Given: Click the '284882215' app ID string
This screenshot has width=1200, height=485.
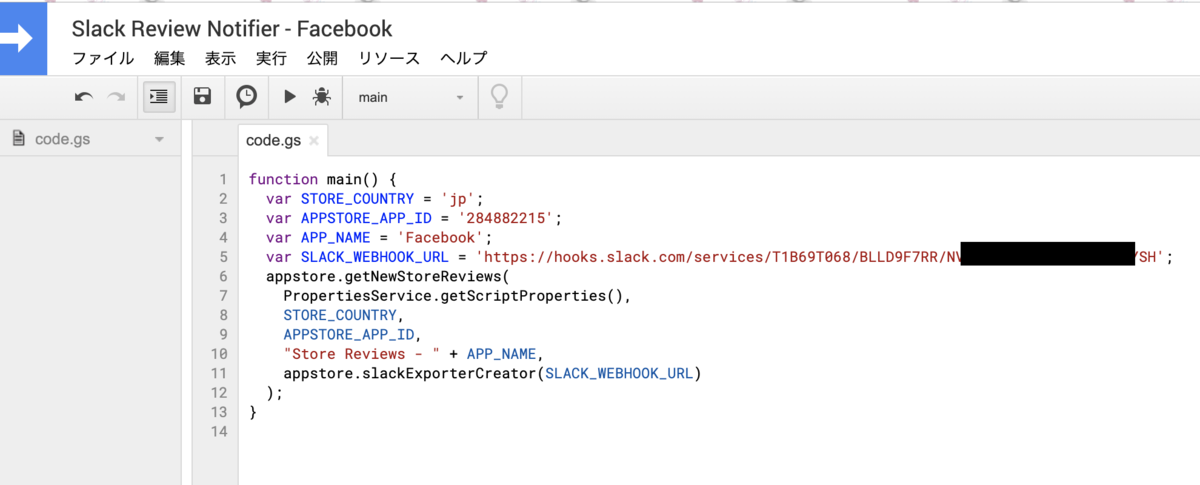Looking at the screenshot, I should [x=507, y=218].
